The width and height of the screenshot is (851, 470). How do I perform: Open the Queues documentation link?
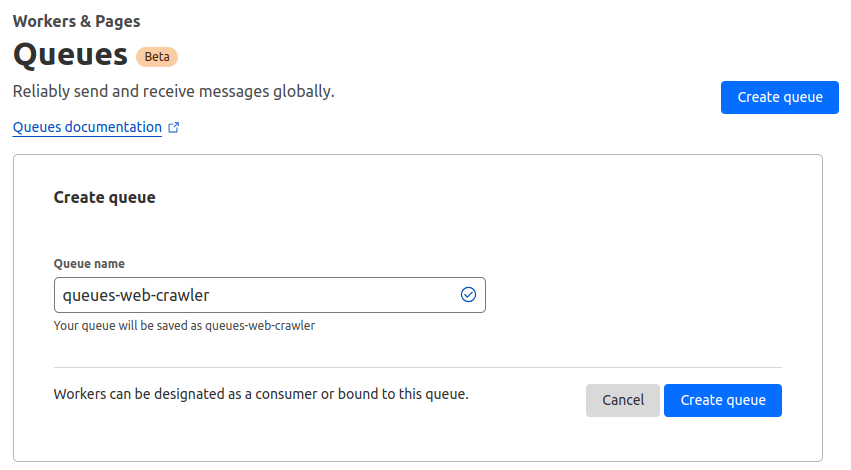87,127
